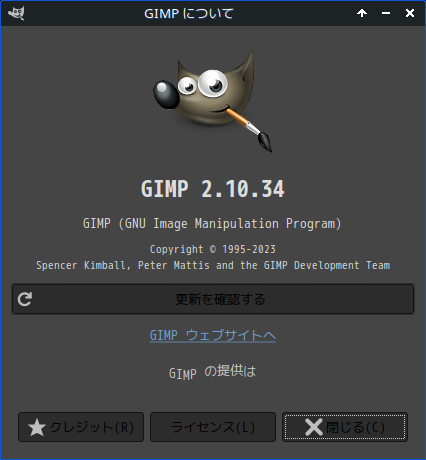This screenshot has width=426, height=460.
Task: Click the GIMP について title bar text
Action: 189,14
